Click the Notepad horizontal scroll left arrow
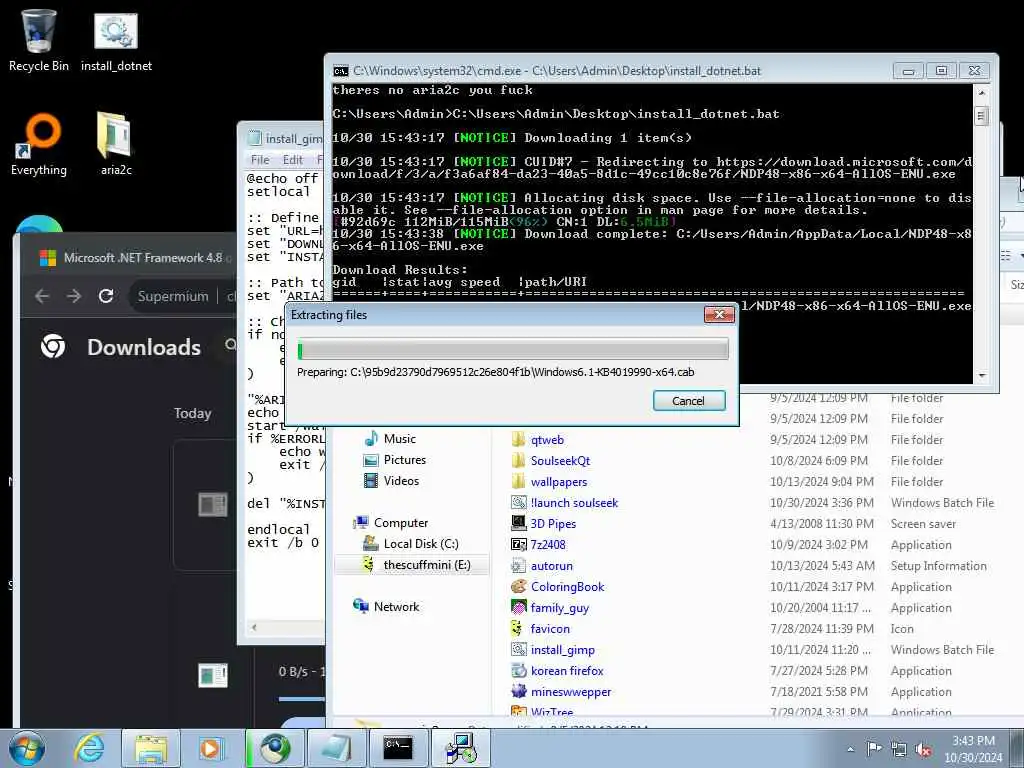The height and width of the screenshot is (768, 1024). click(x=254, y=628)
